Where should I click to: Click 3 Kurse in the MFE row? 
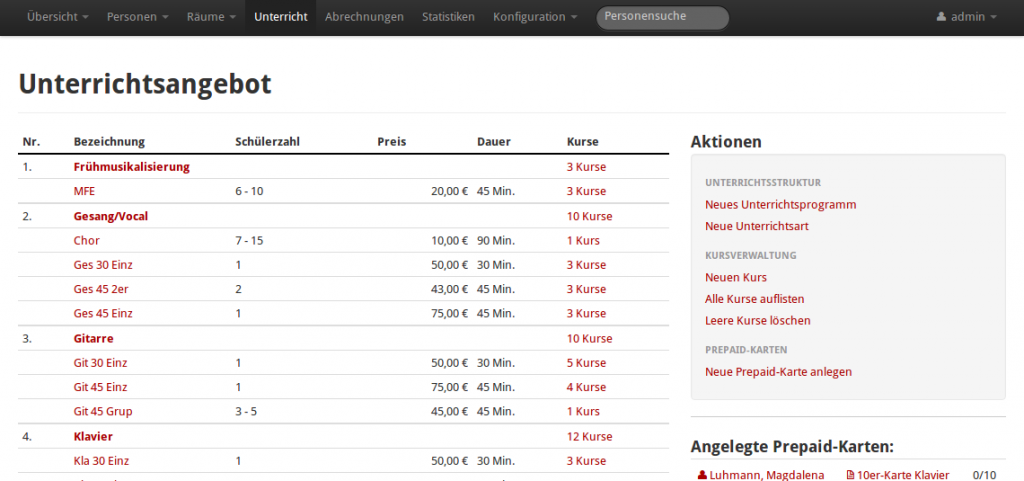point(586,191)
